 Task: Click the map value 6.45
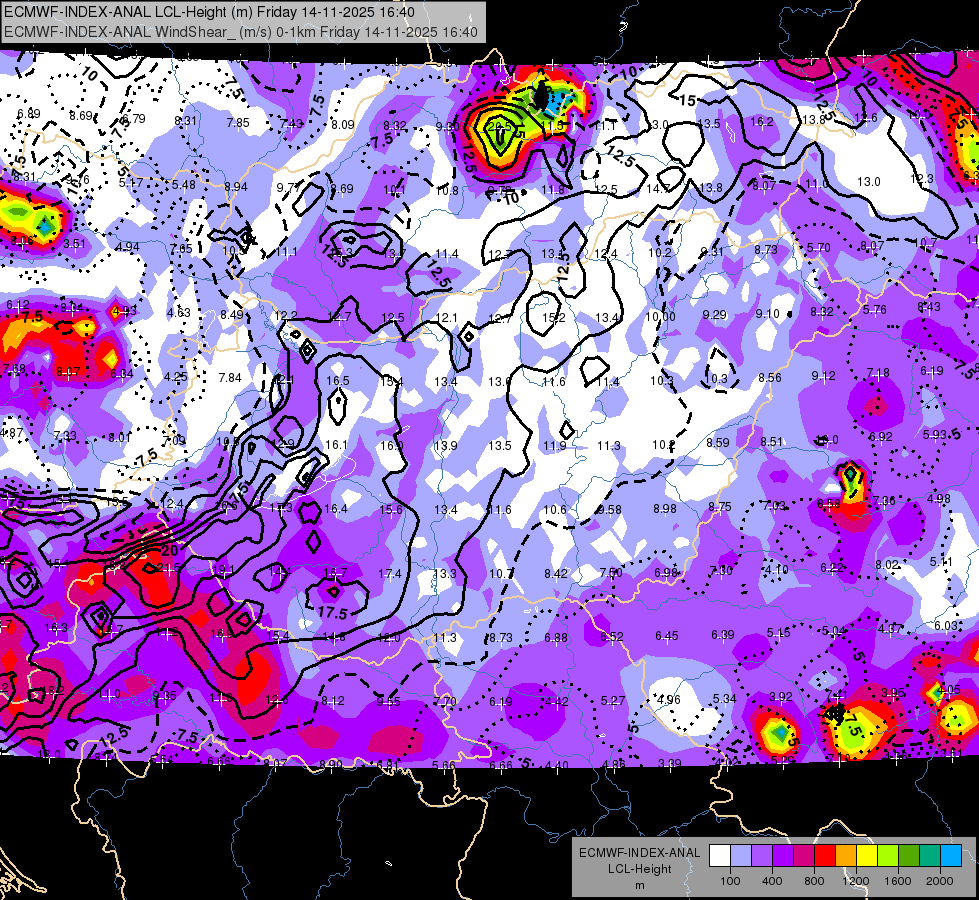(x=667, y=636)
